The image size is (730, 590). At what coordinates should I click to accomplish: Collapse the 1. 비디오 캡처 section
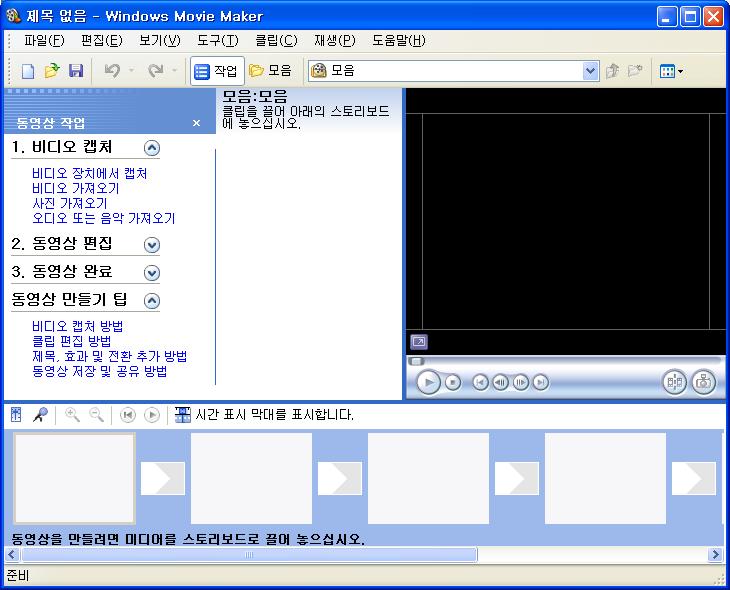click(x=152, y=148)
